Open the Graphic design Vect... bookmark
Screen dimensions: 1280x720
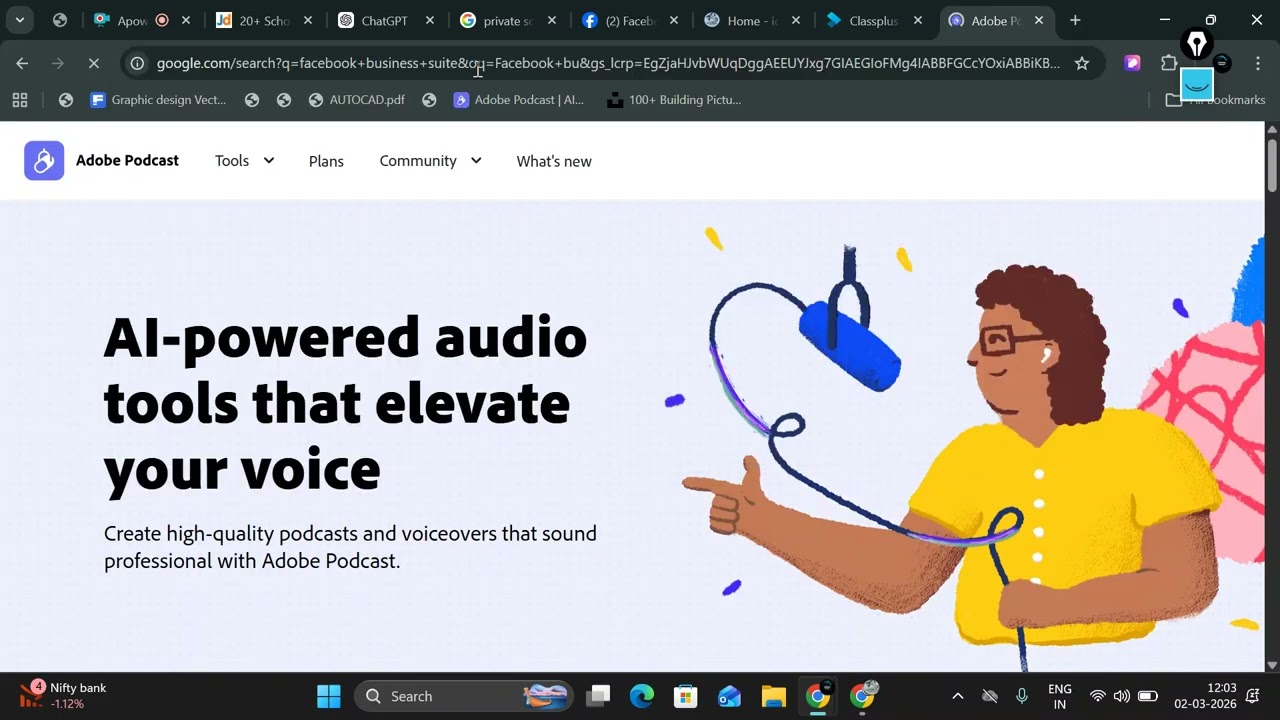158,100
